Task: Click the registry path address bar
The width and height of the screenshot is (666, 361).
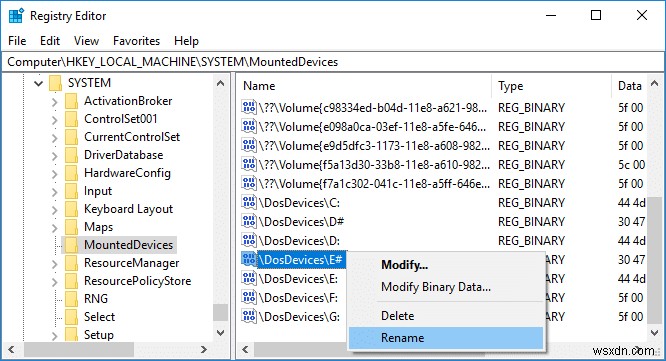Action: 333,62
